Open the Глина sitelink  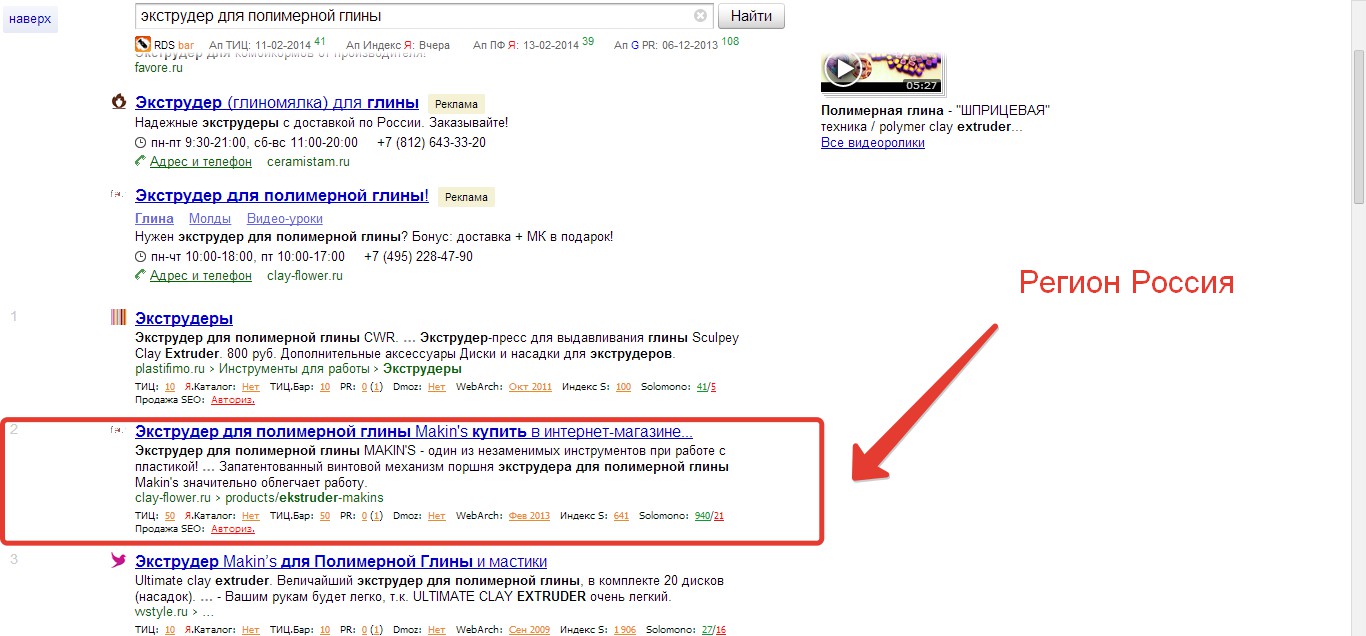click(x=154, y=218)
